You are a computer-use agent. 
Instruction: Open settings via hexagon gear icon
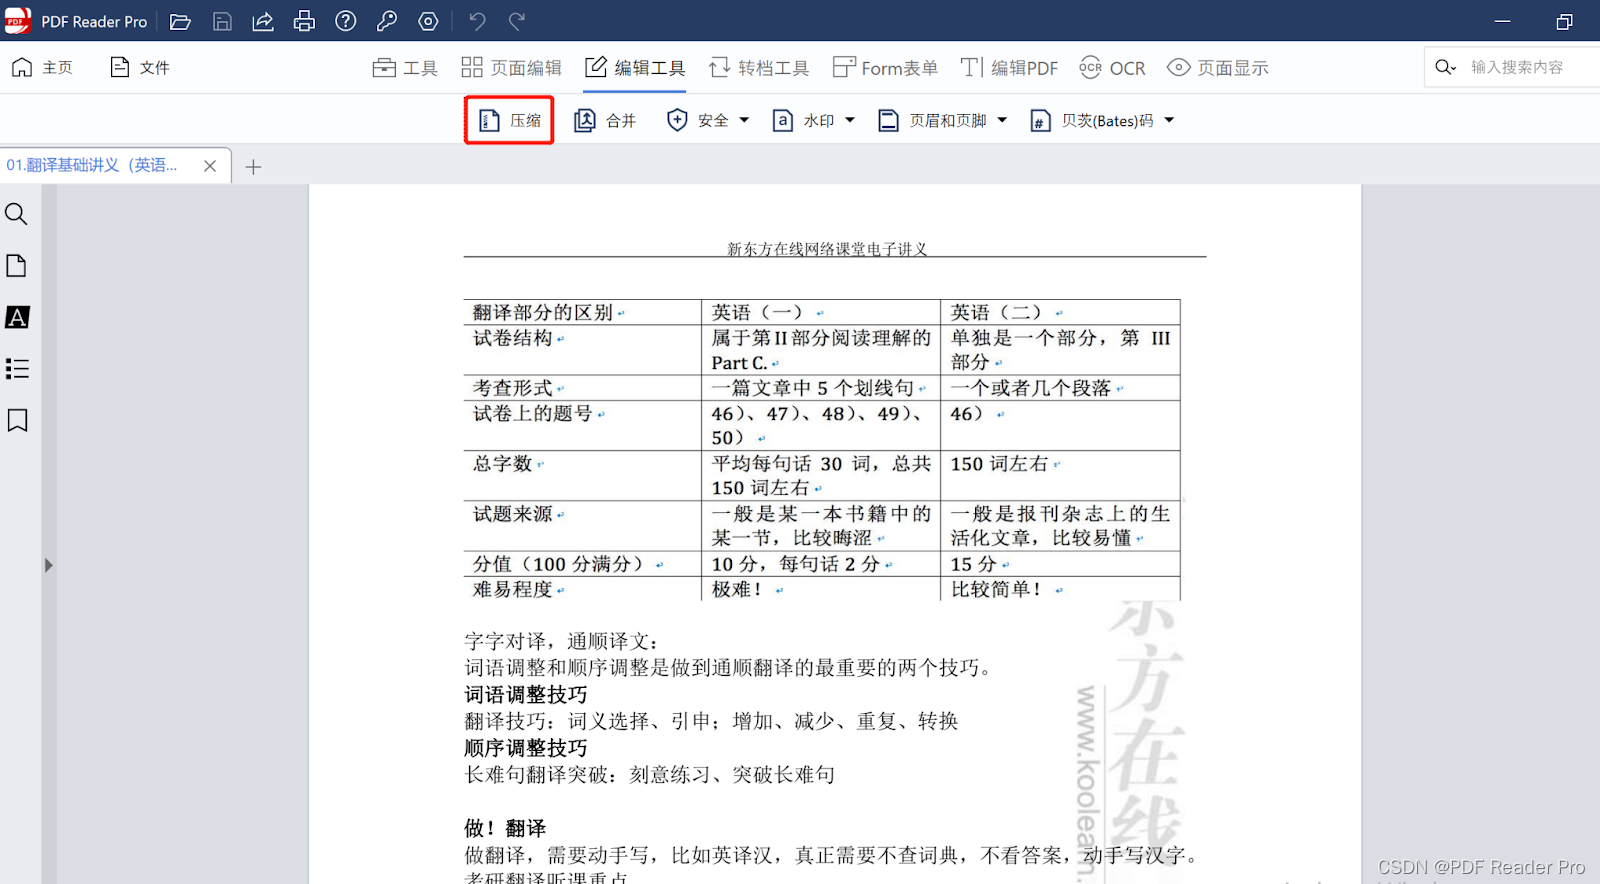428,21
